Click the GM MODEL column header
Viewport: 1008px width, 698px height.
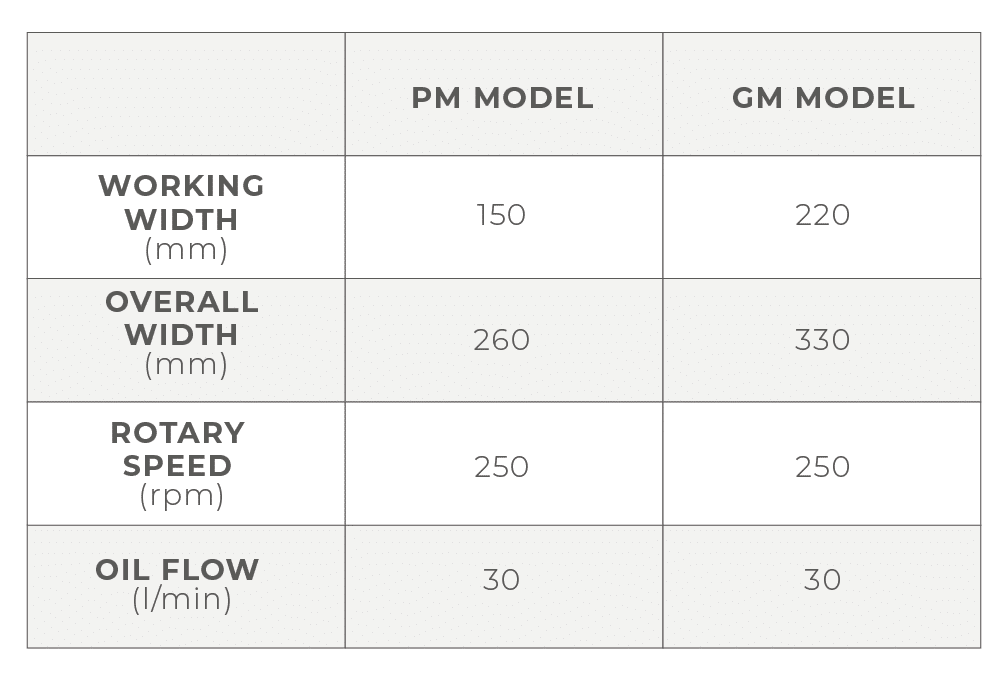click(x=823, y=98)
